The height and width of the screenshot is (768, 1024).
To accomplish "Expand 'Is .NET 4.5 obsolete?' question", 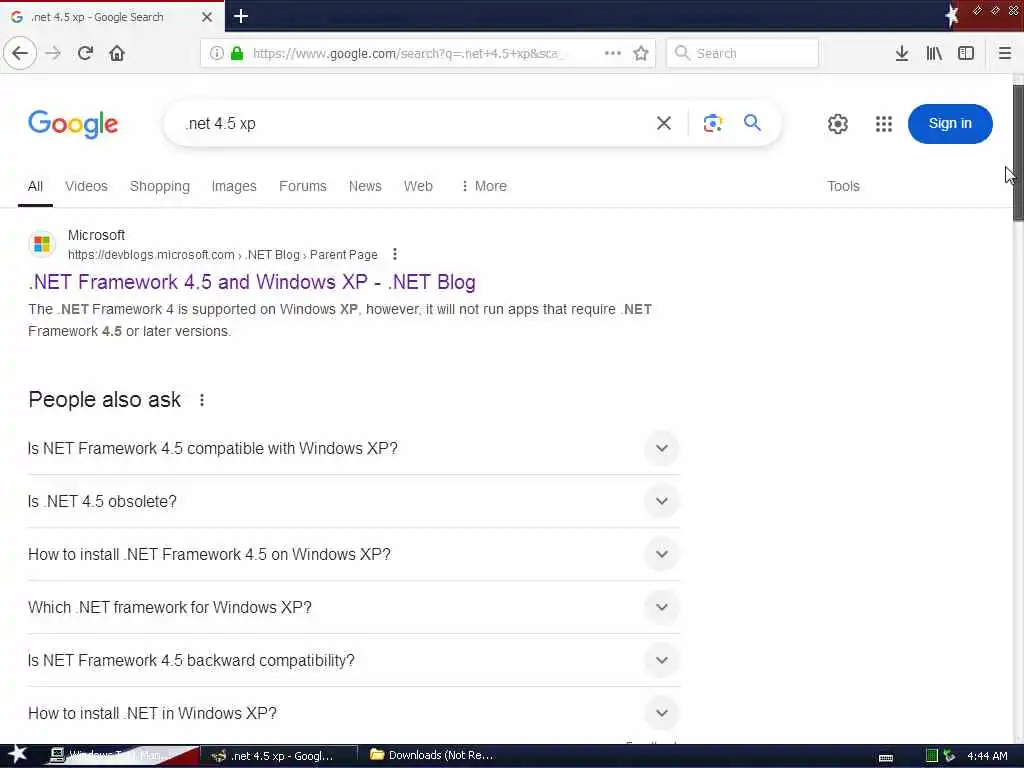I will 353,502.
